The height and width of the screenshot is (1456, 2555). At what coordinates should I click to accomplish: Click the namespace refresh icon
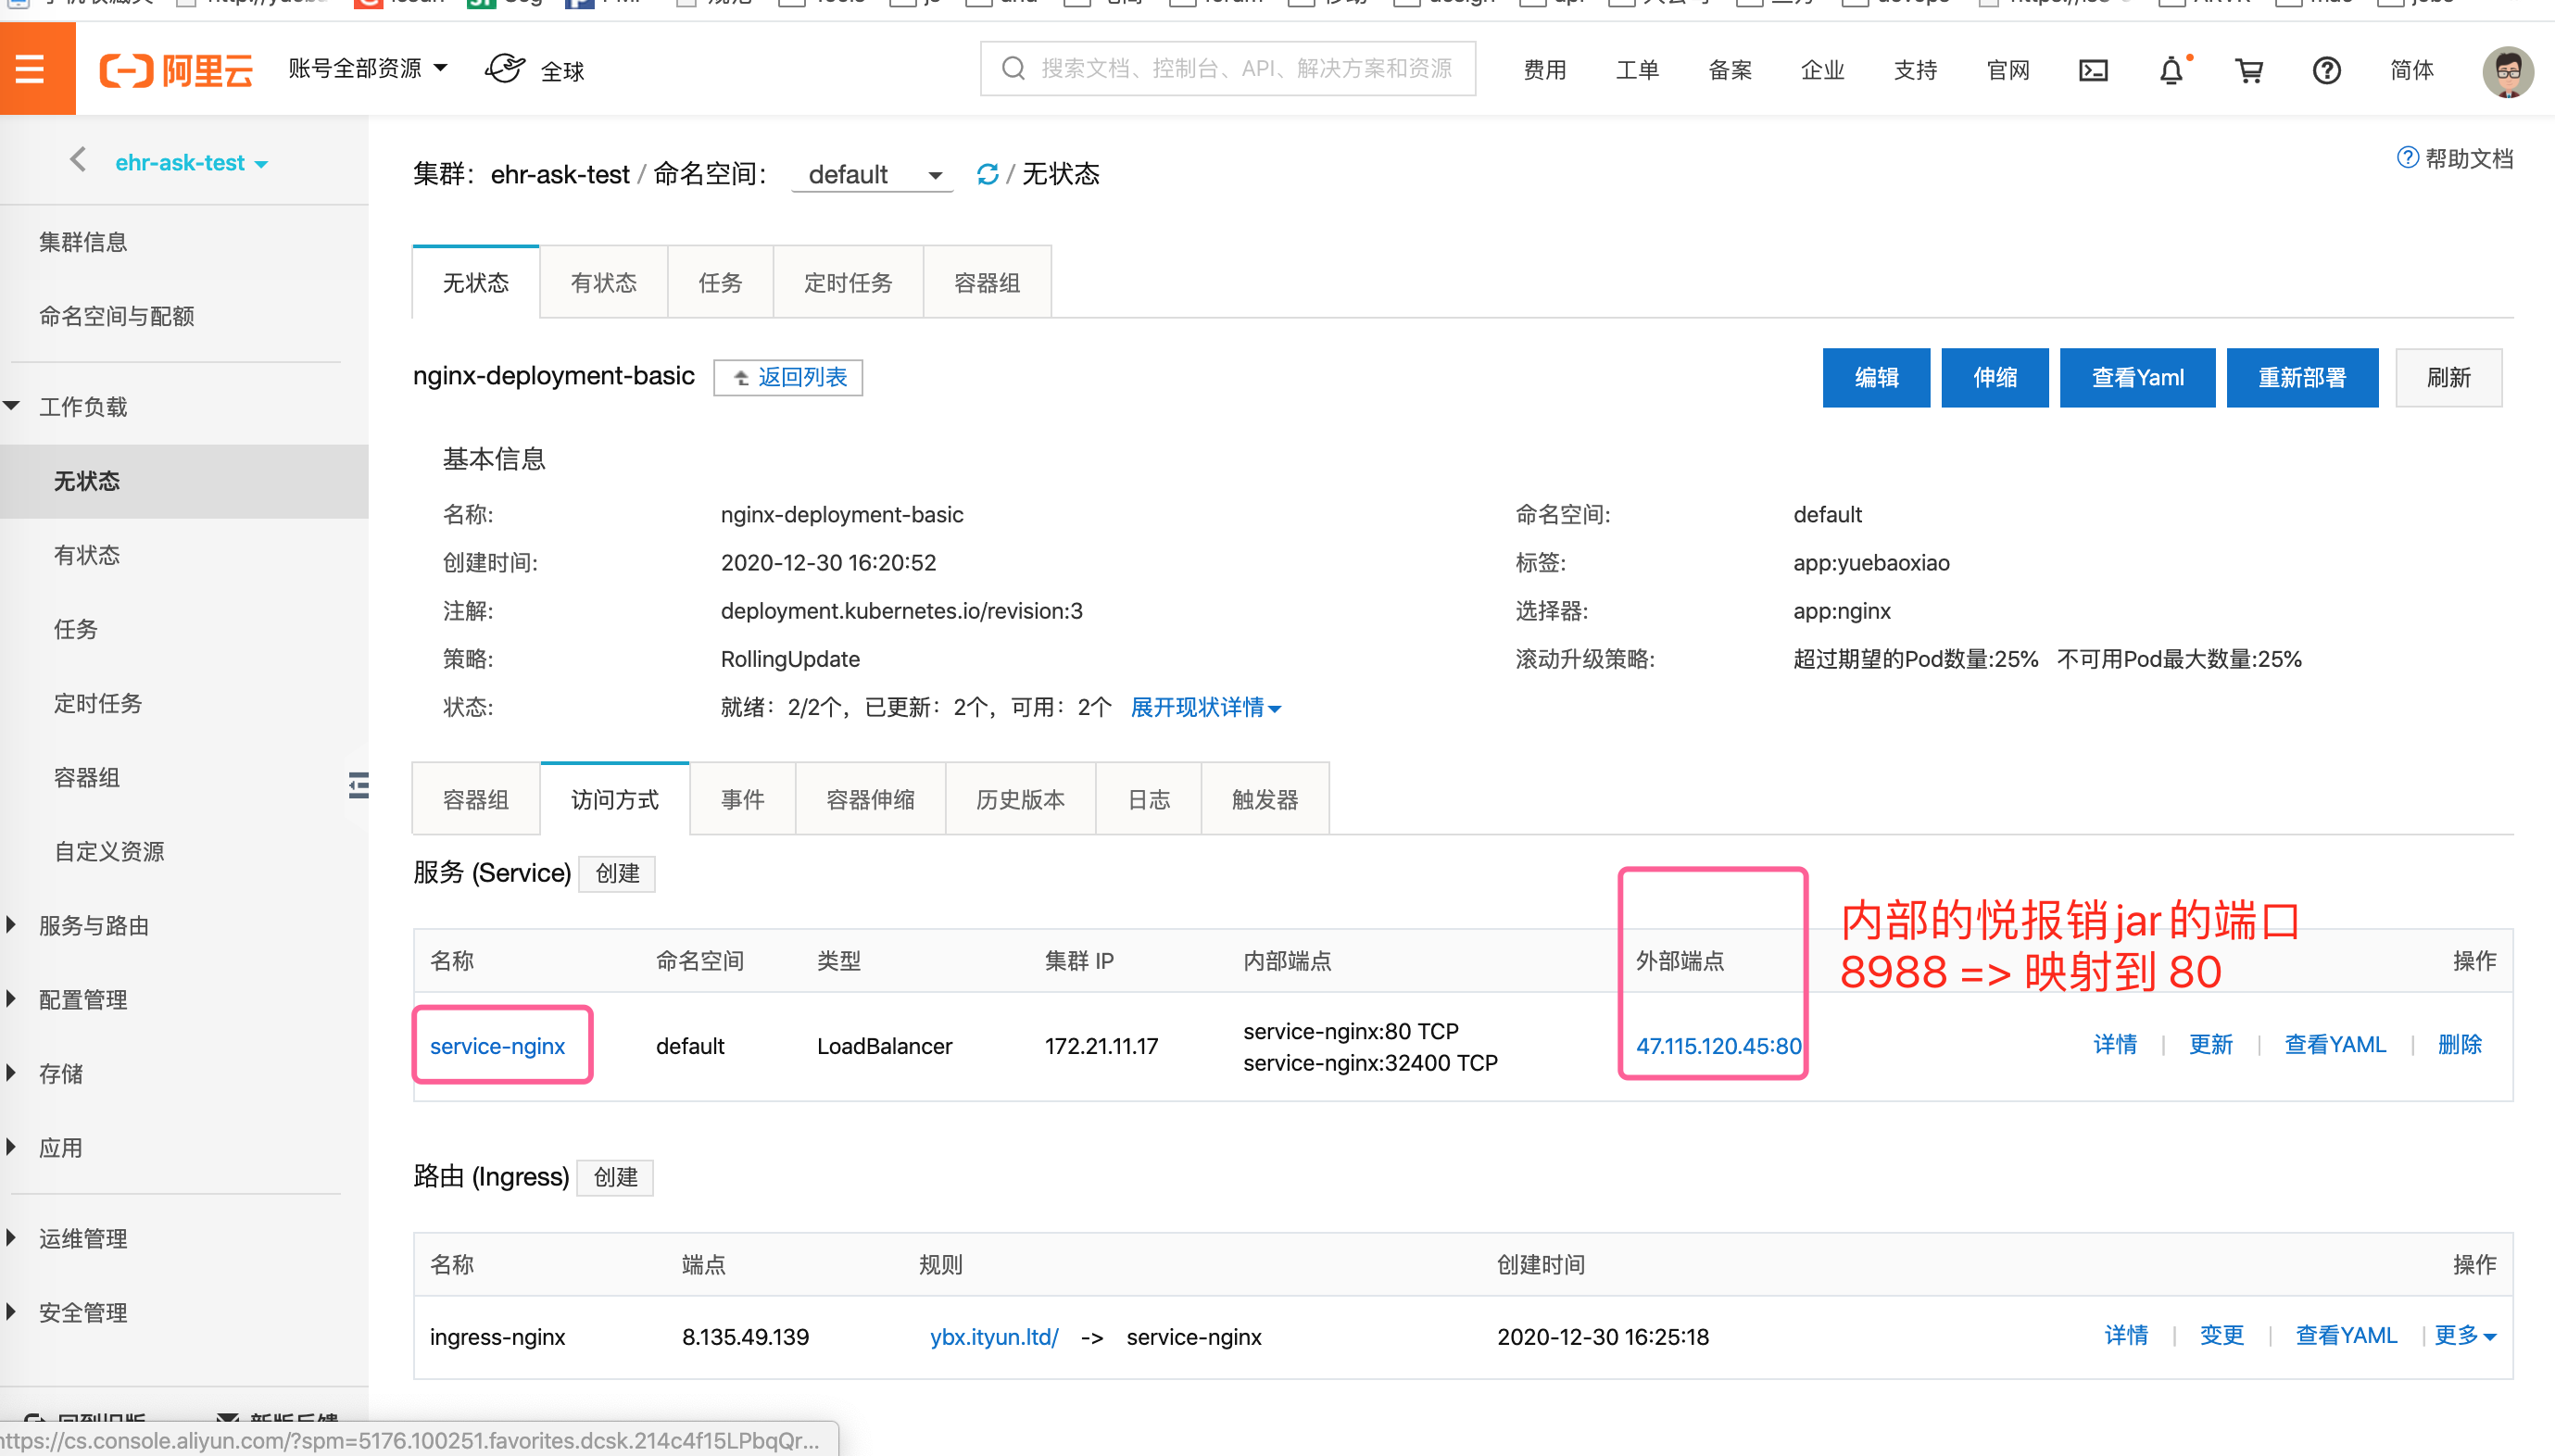(x=987, y=174)
